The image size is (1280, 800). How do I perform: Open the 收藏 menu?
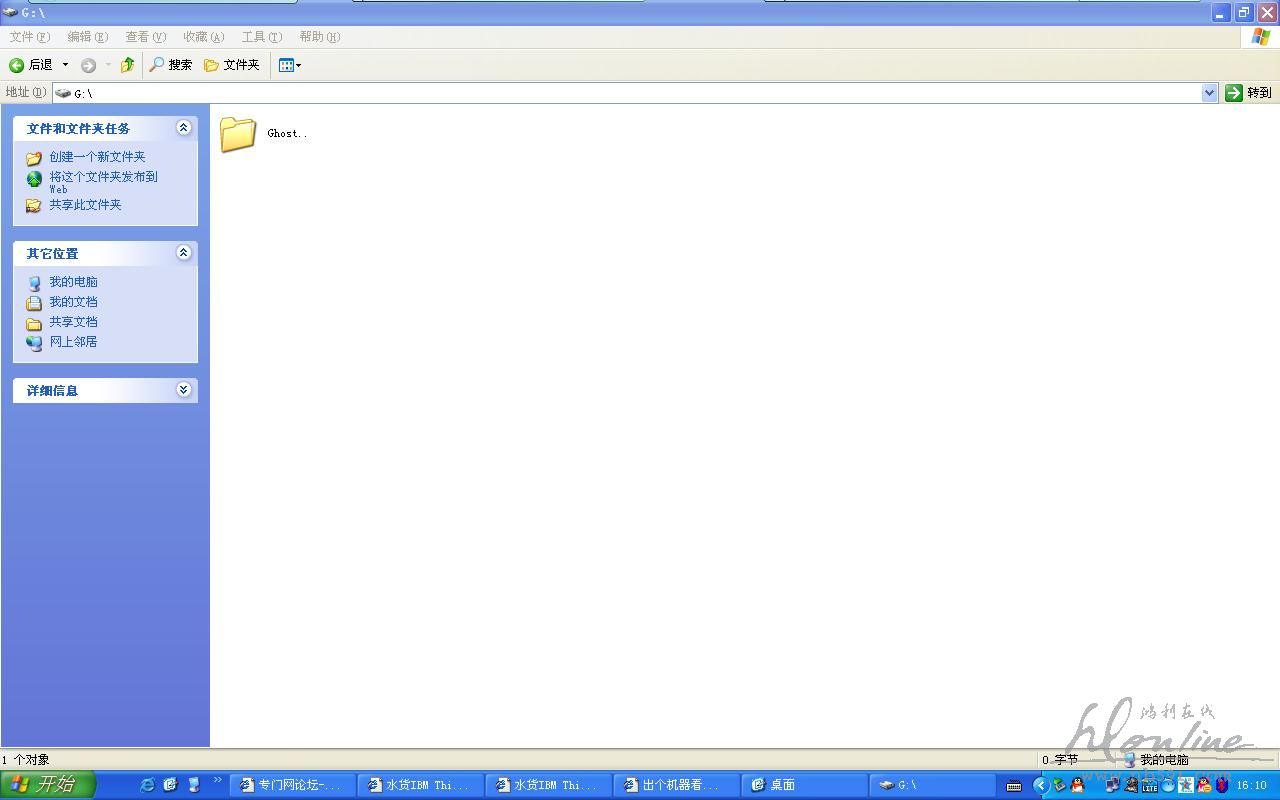pyautogui.click(x=203, y=37)
